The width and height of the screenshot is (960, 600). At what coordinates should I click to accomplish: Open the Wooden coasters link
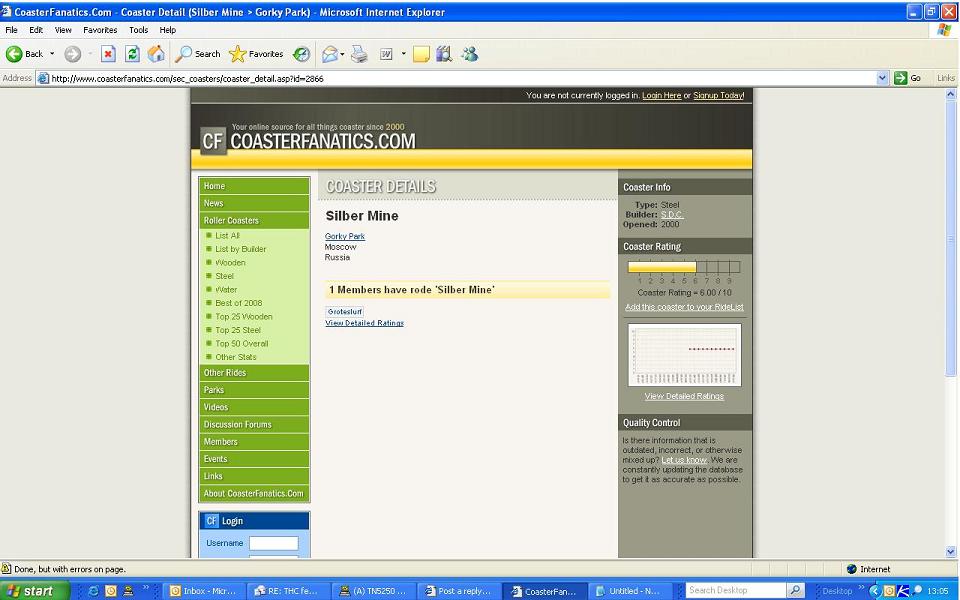[x=230, y=263]
